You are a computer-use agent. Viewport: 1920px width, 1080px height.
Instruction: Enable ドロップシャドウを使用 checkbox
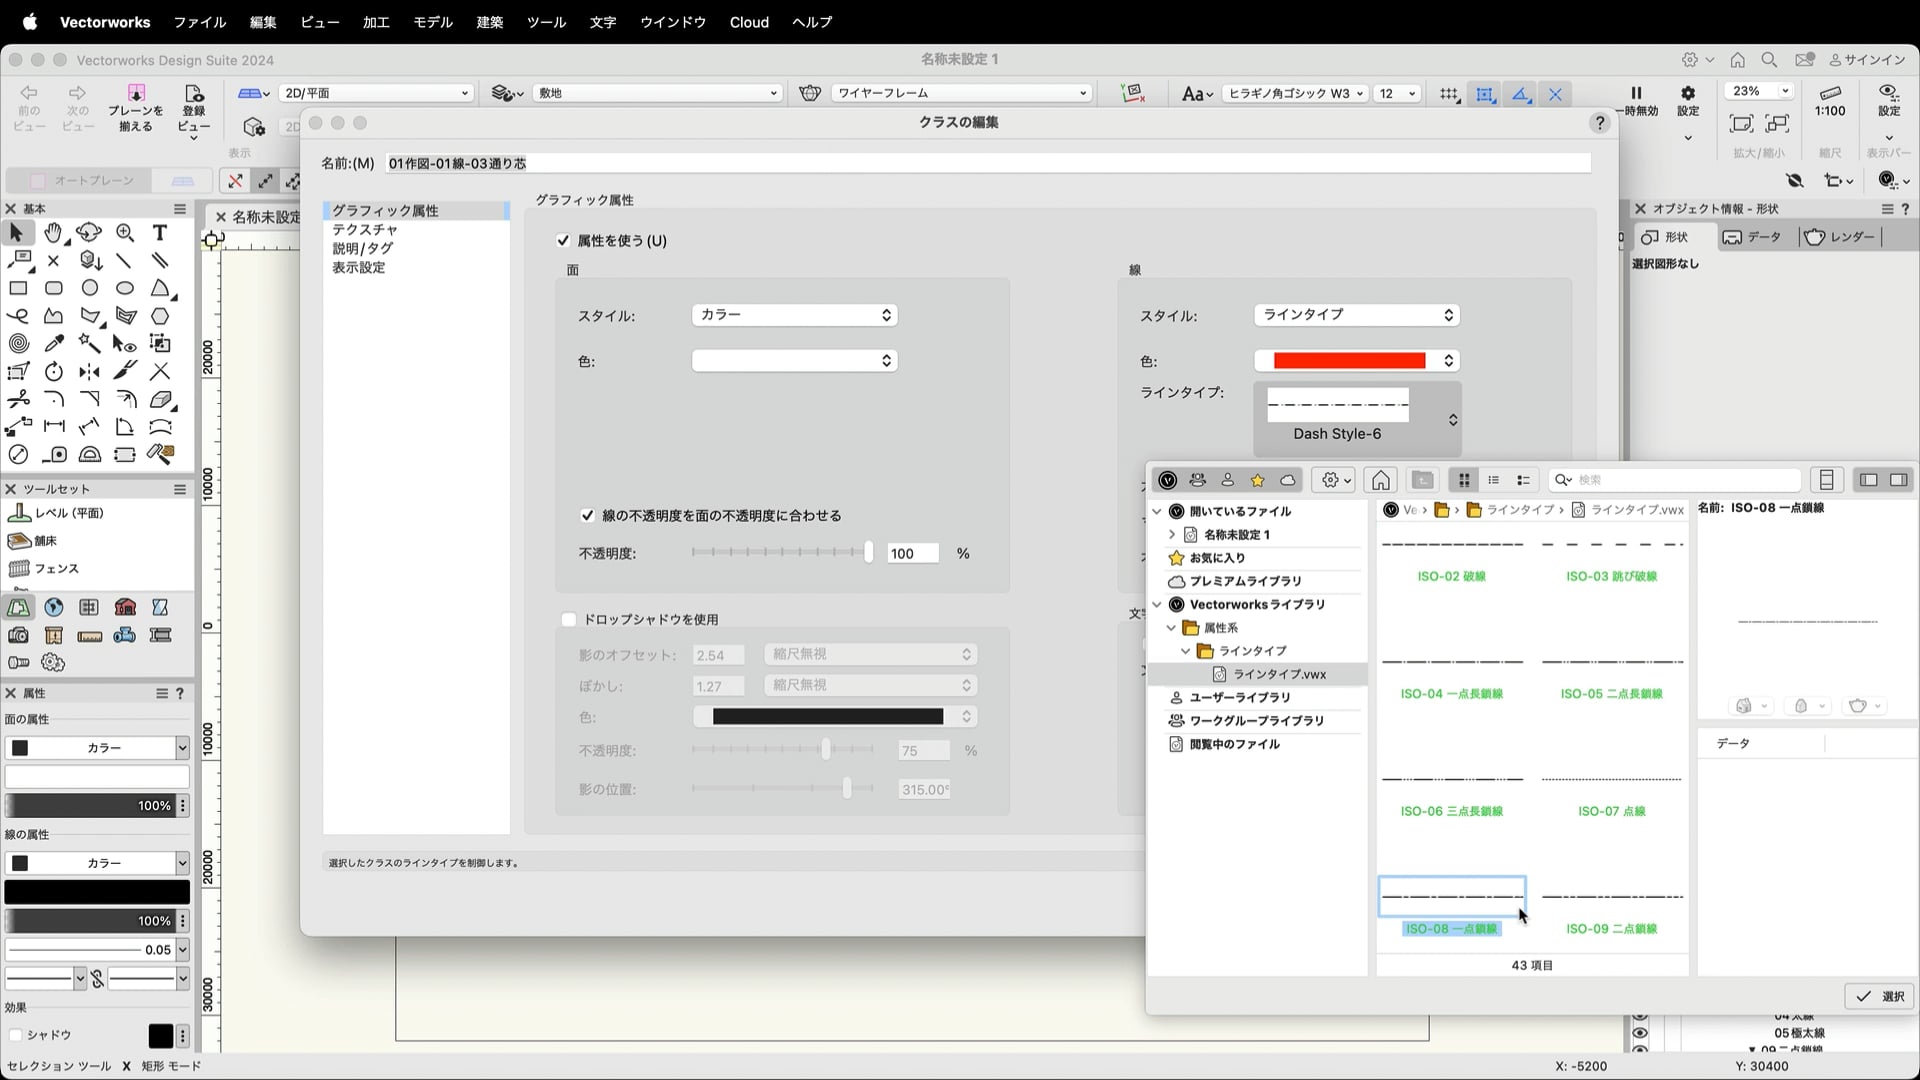[569, 620]
